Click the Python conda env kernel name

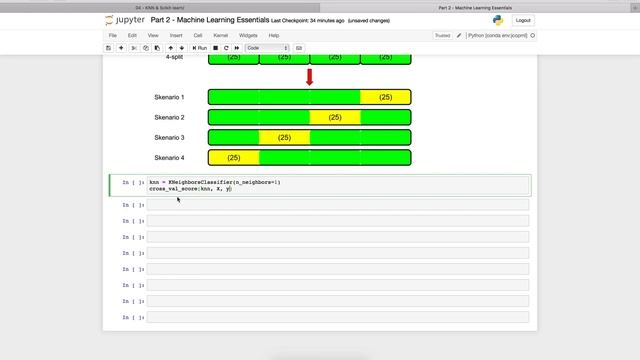pyautogui.click(x=498, y=36)
